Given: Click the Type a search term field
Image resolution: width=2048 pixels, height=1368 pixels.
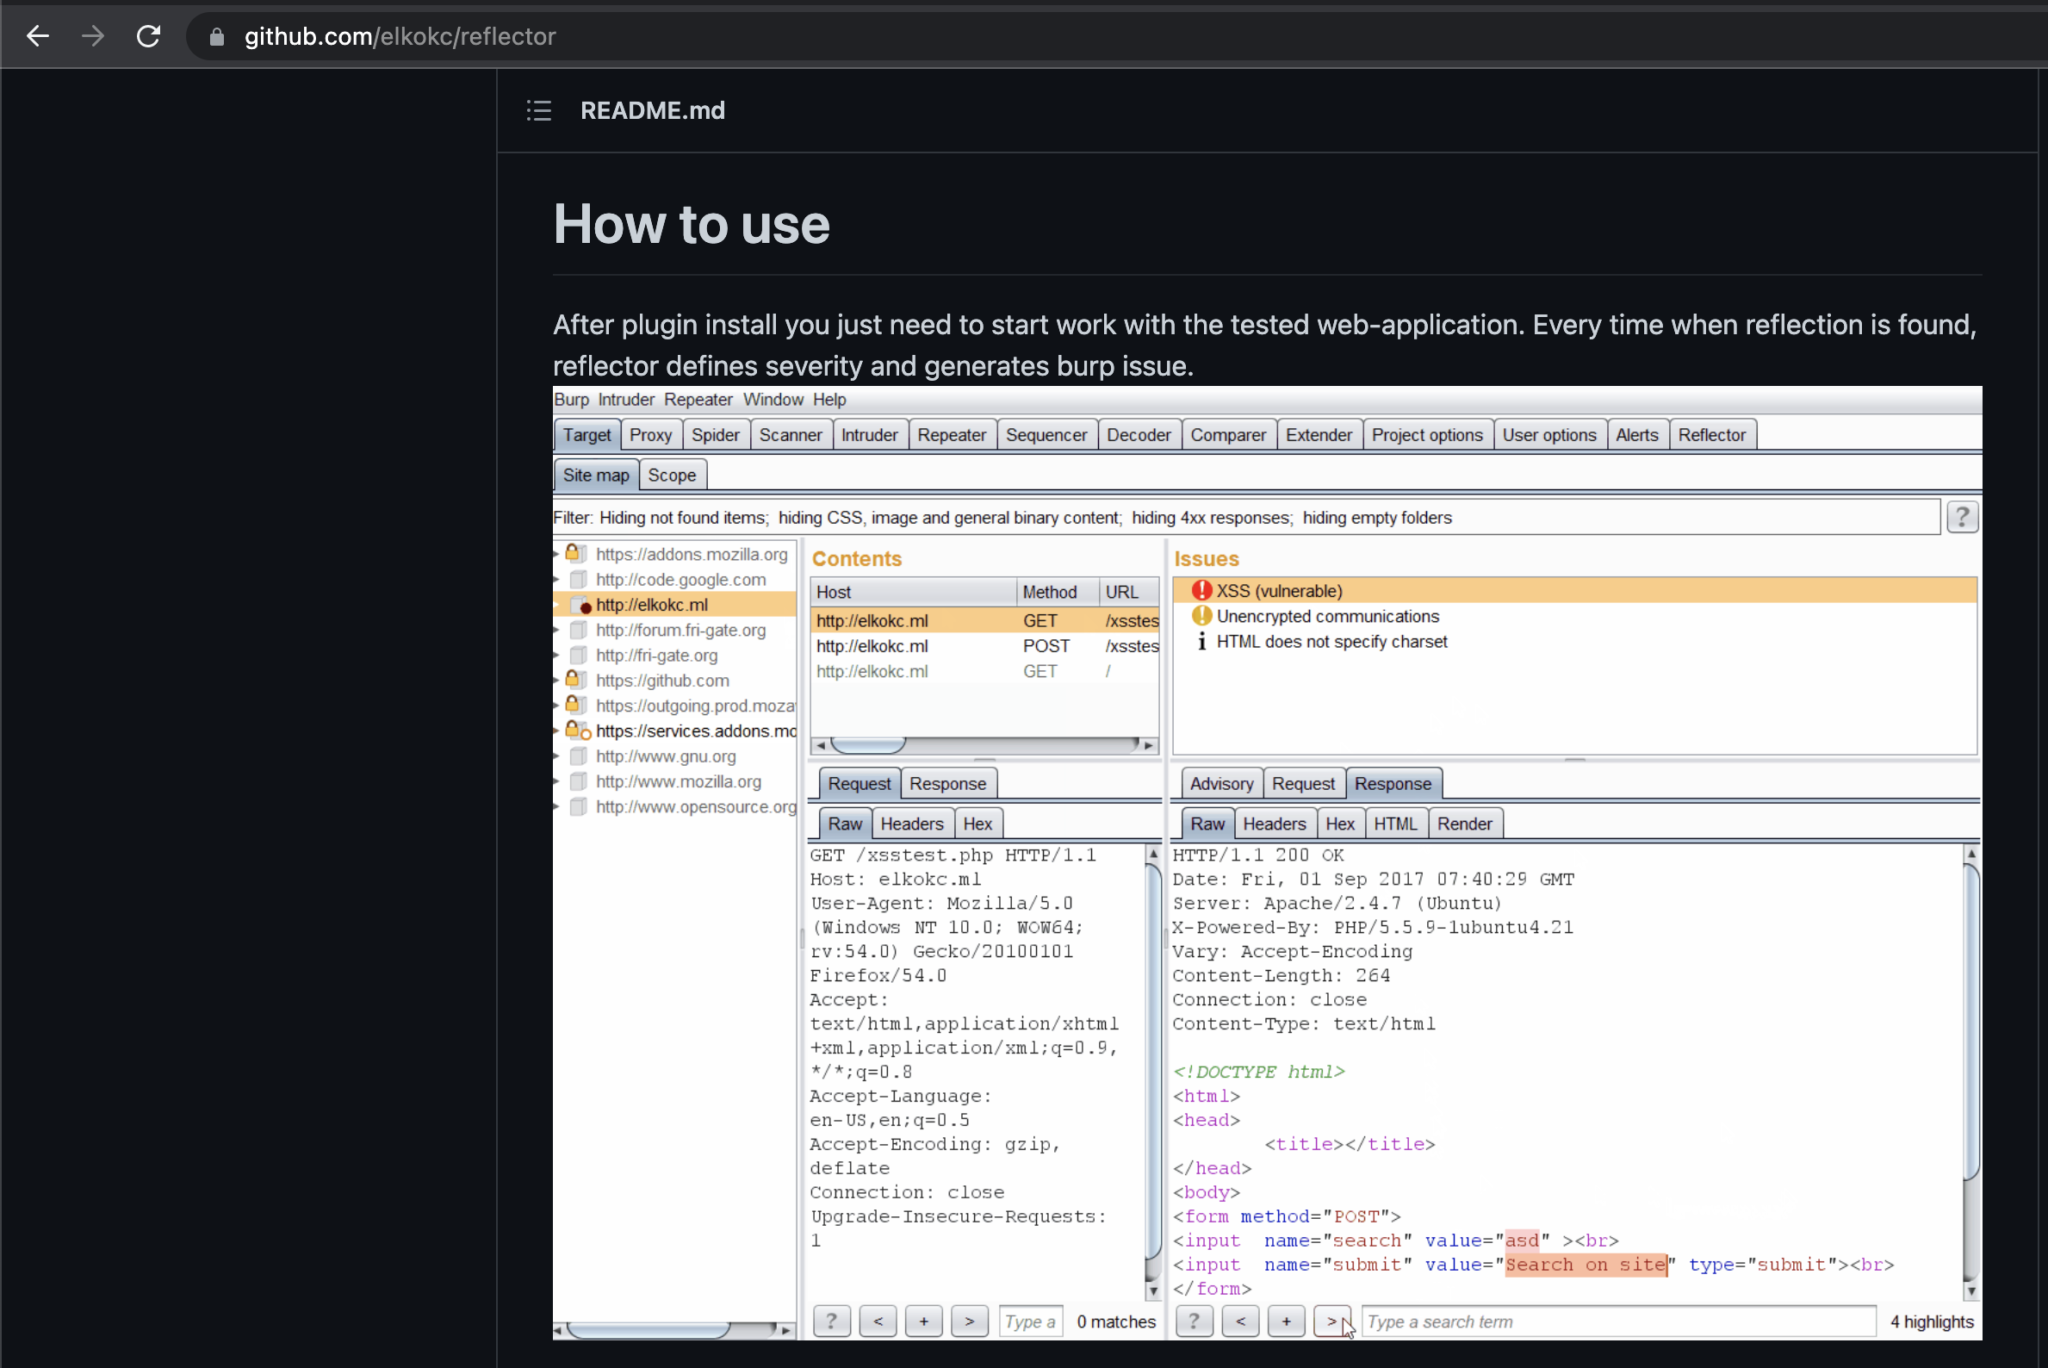Looking at the screenshot, I should point(1618,1320).
